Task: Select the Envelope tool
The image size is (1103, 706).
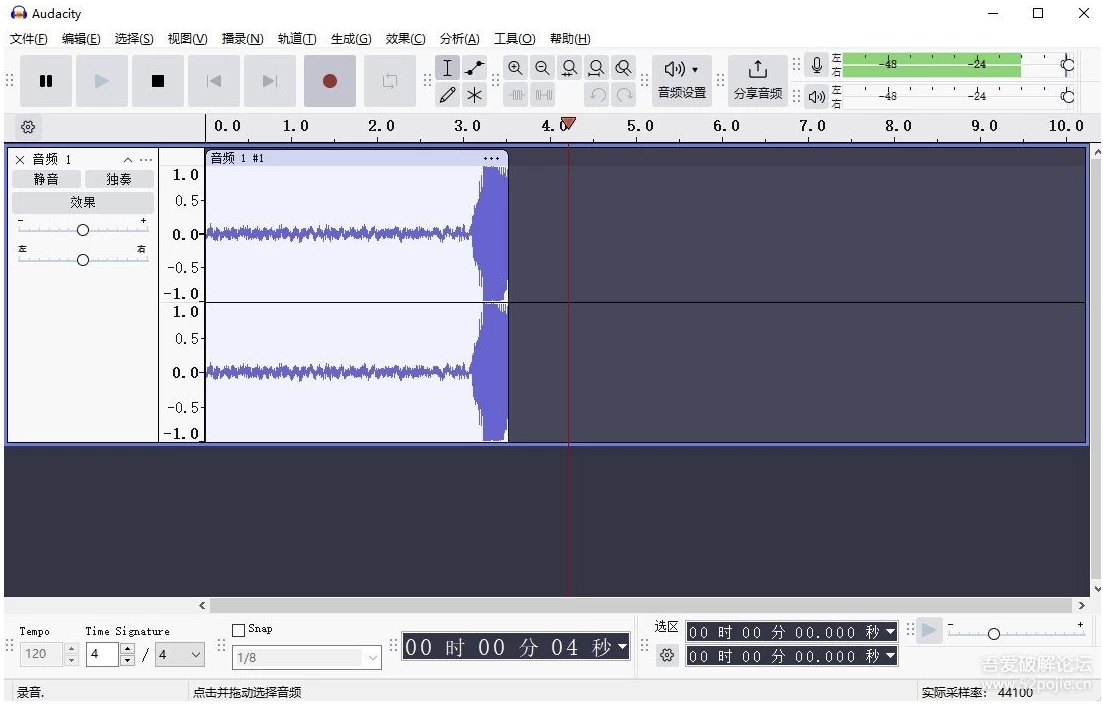Action: point(474,67)
